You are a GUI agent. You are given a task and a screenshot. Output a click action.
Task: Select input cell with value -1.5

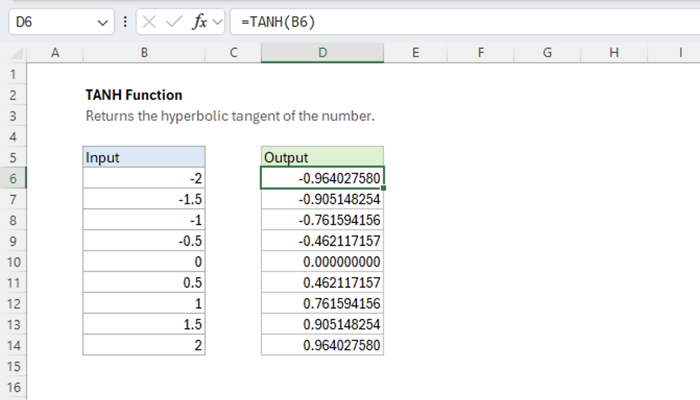[x=144, y=199]
